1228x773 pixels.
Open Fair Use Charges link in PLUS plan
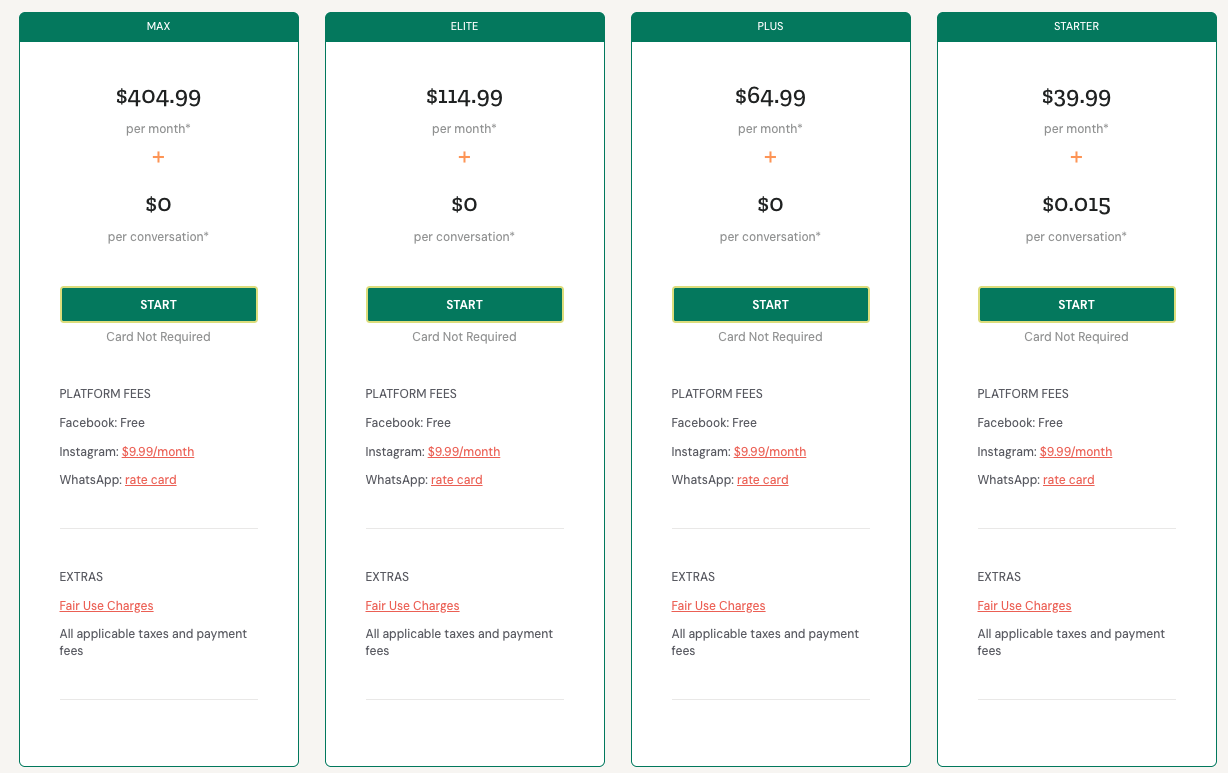click(x=718, y=606)
